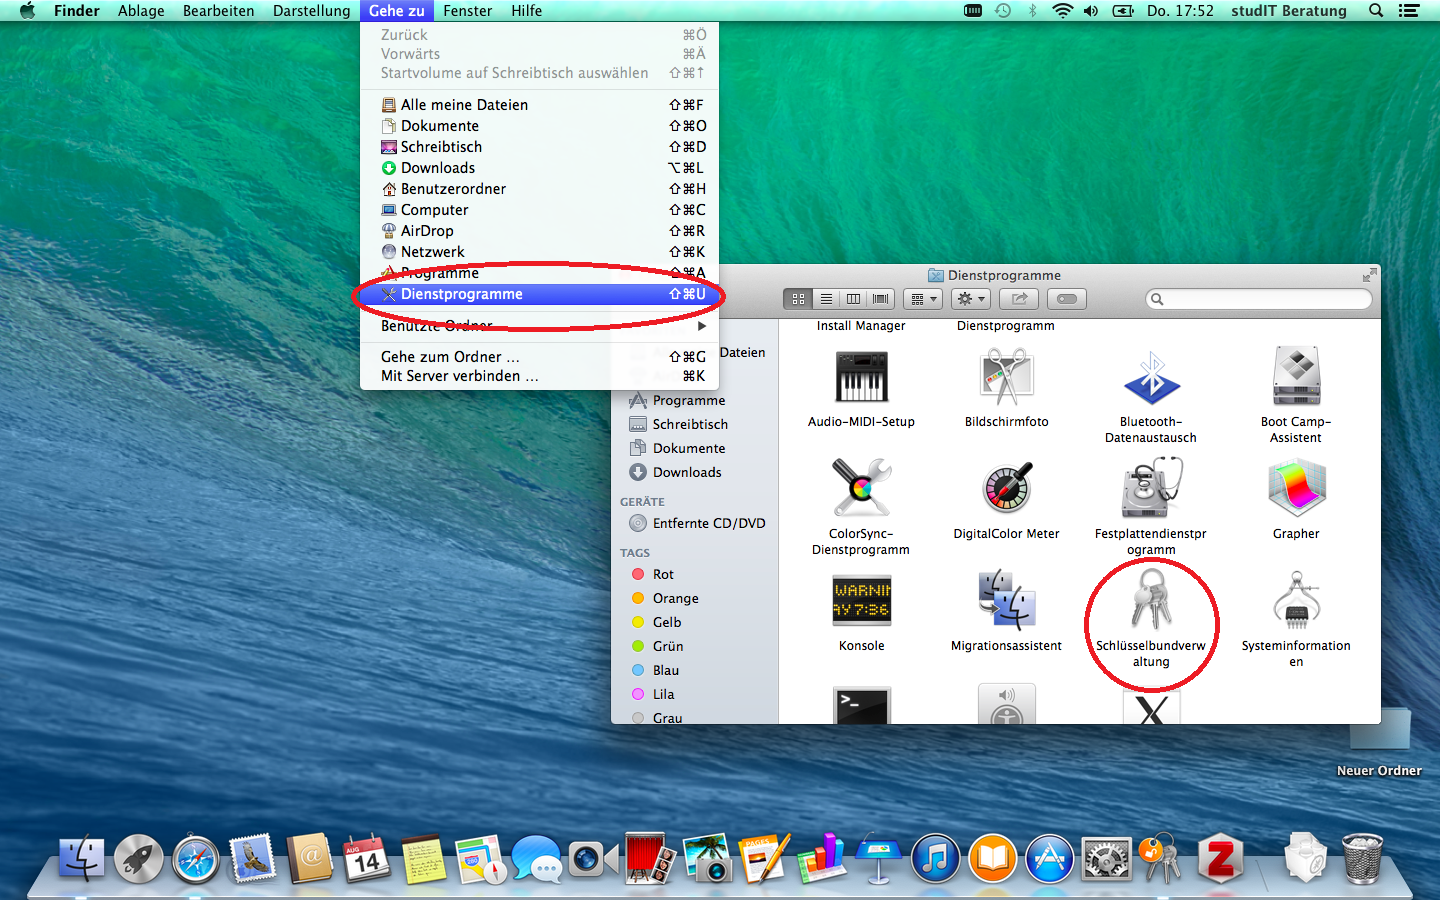This screenshot has height=900, width=1440.
Task: Open the volume control in menu bar
Action: point(1091,11)
